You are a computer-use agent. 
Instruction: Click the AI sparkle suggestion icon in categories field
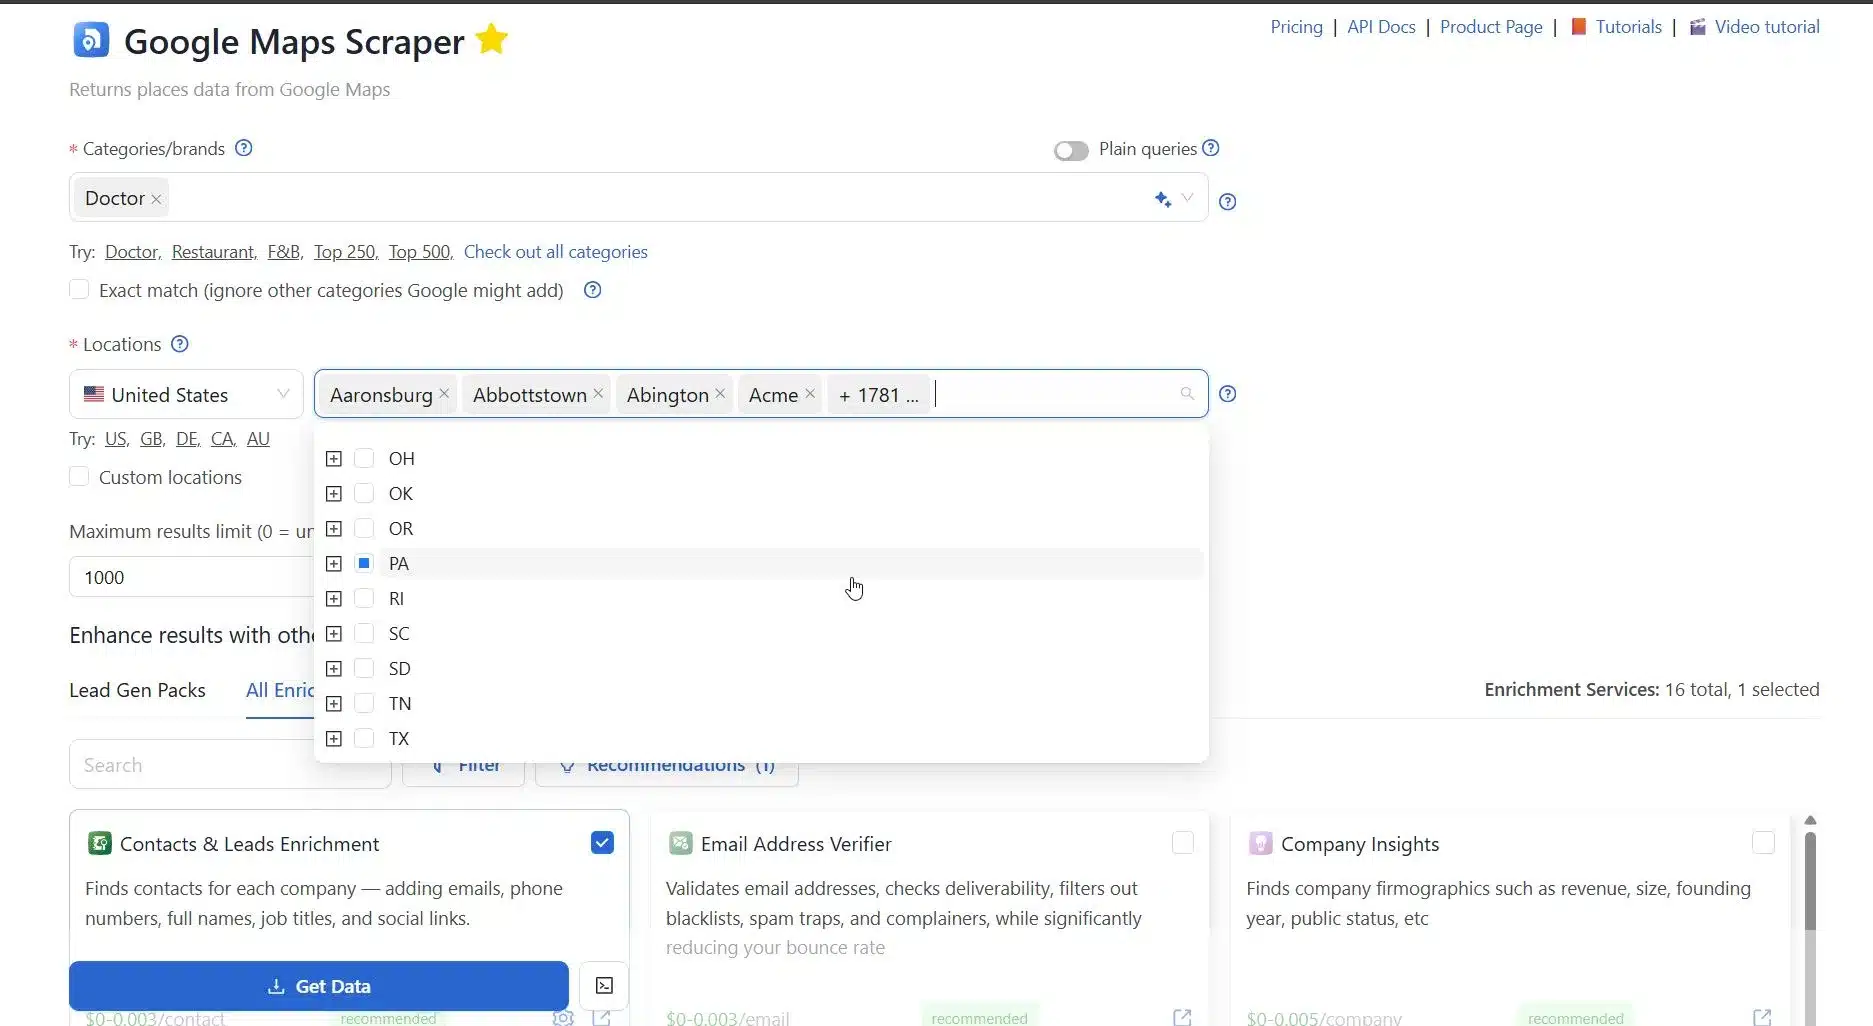[x=1162, y=199]
